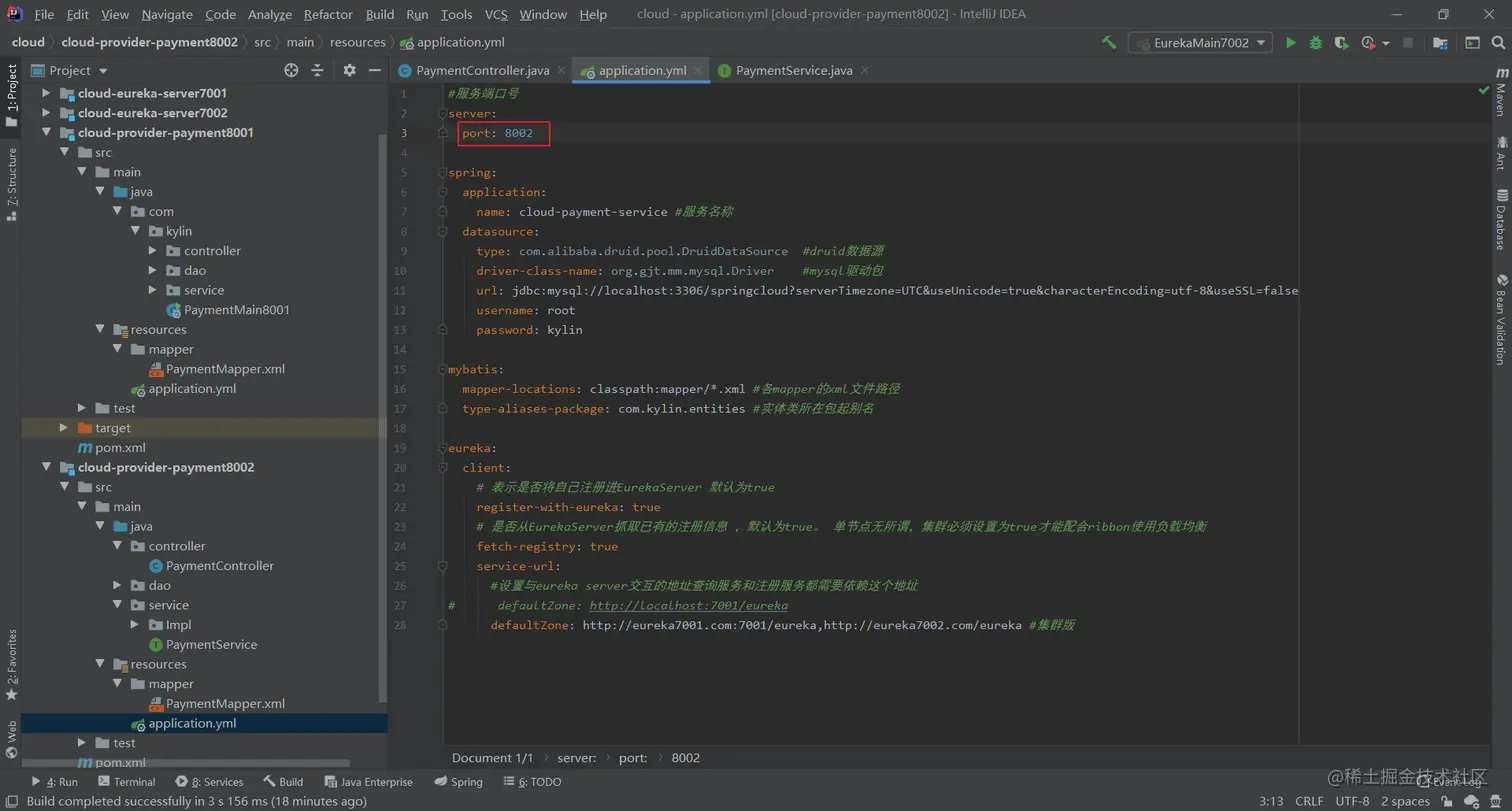Toggle the read-only lock icon in status bar
Viewport: 1512px width, 811px height.
point(1448,801)
